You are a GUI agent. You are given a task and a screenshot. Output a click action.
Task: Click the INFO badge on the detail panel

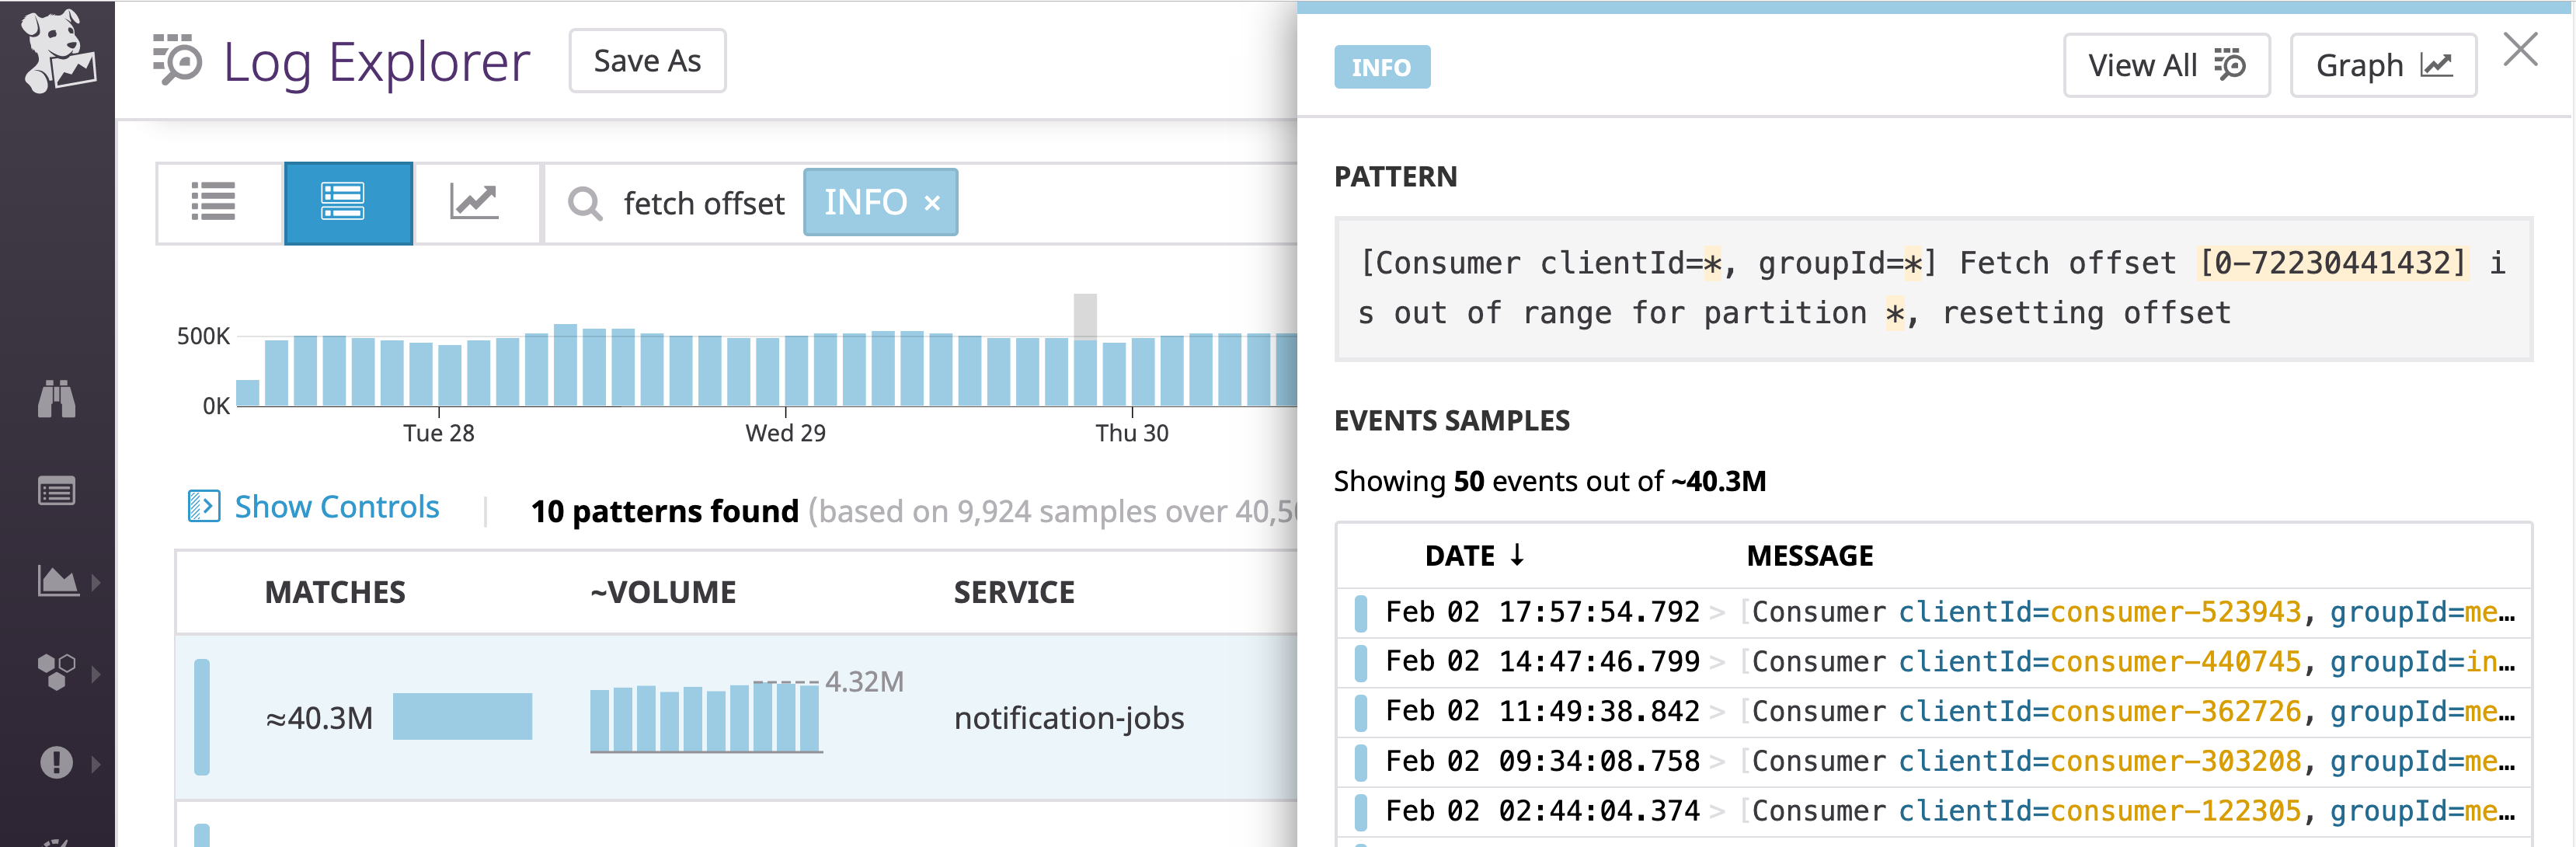click(x=1383, y=67)
